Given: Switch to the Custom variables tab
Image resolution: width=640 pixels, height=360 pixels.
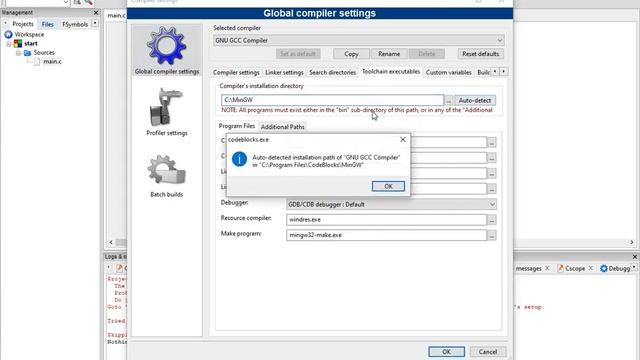Looking at the screenshot, I should (x=448, y=72).
